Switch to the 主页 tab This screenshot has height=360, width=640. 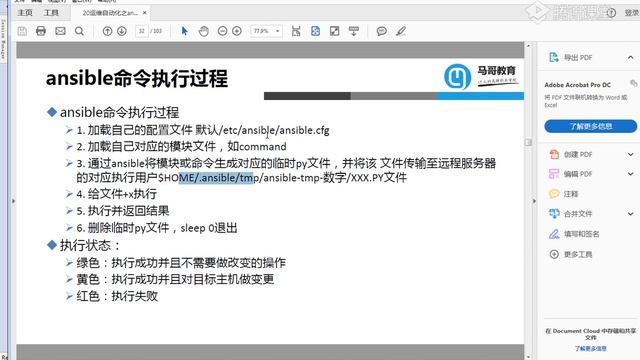(25, 13)
